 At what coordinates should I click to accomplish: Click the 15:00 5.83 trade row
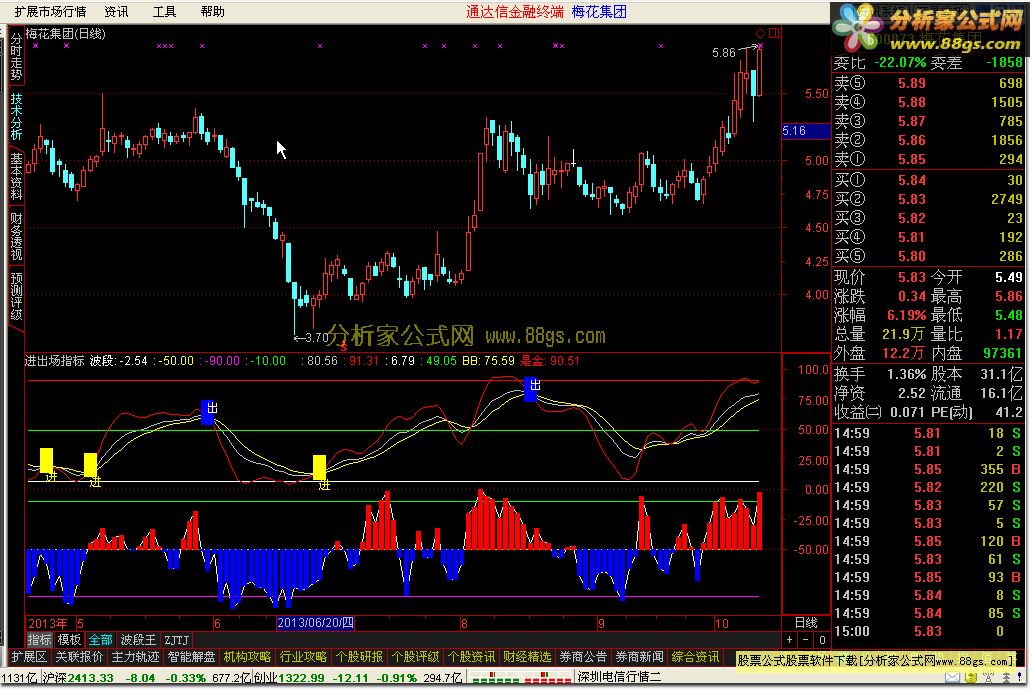pyautogui.click(x=929, y=631)
